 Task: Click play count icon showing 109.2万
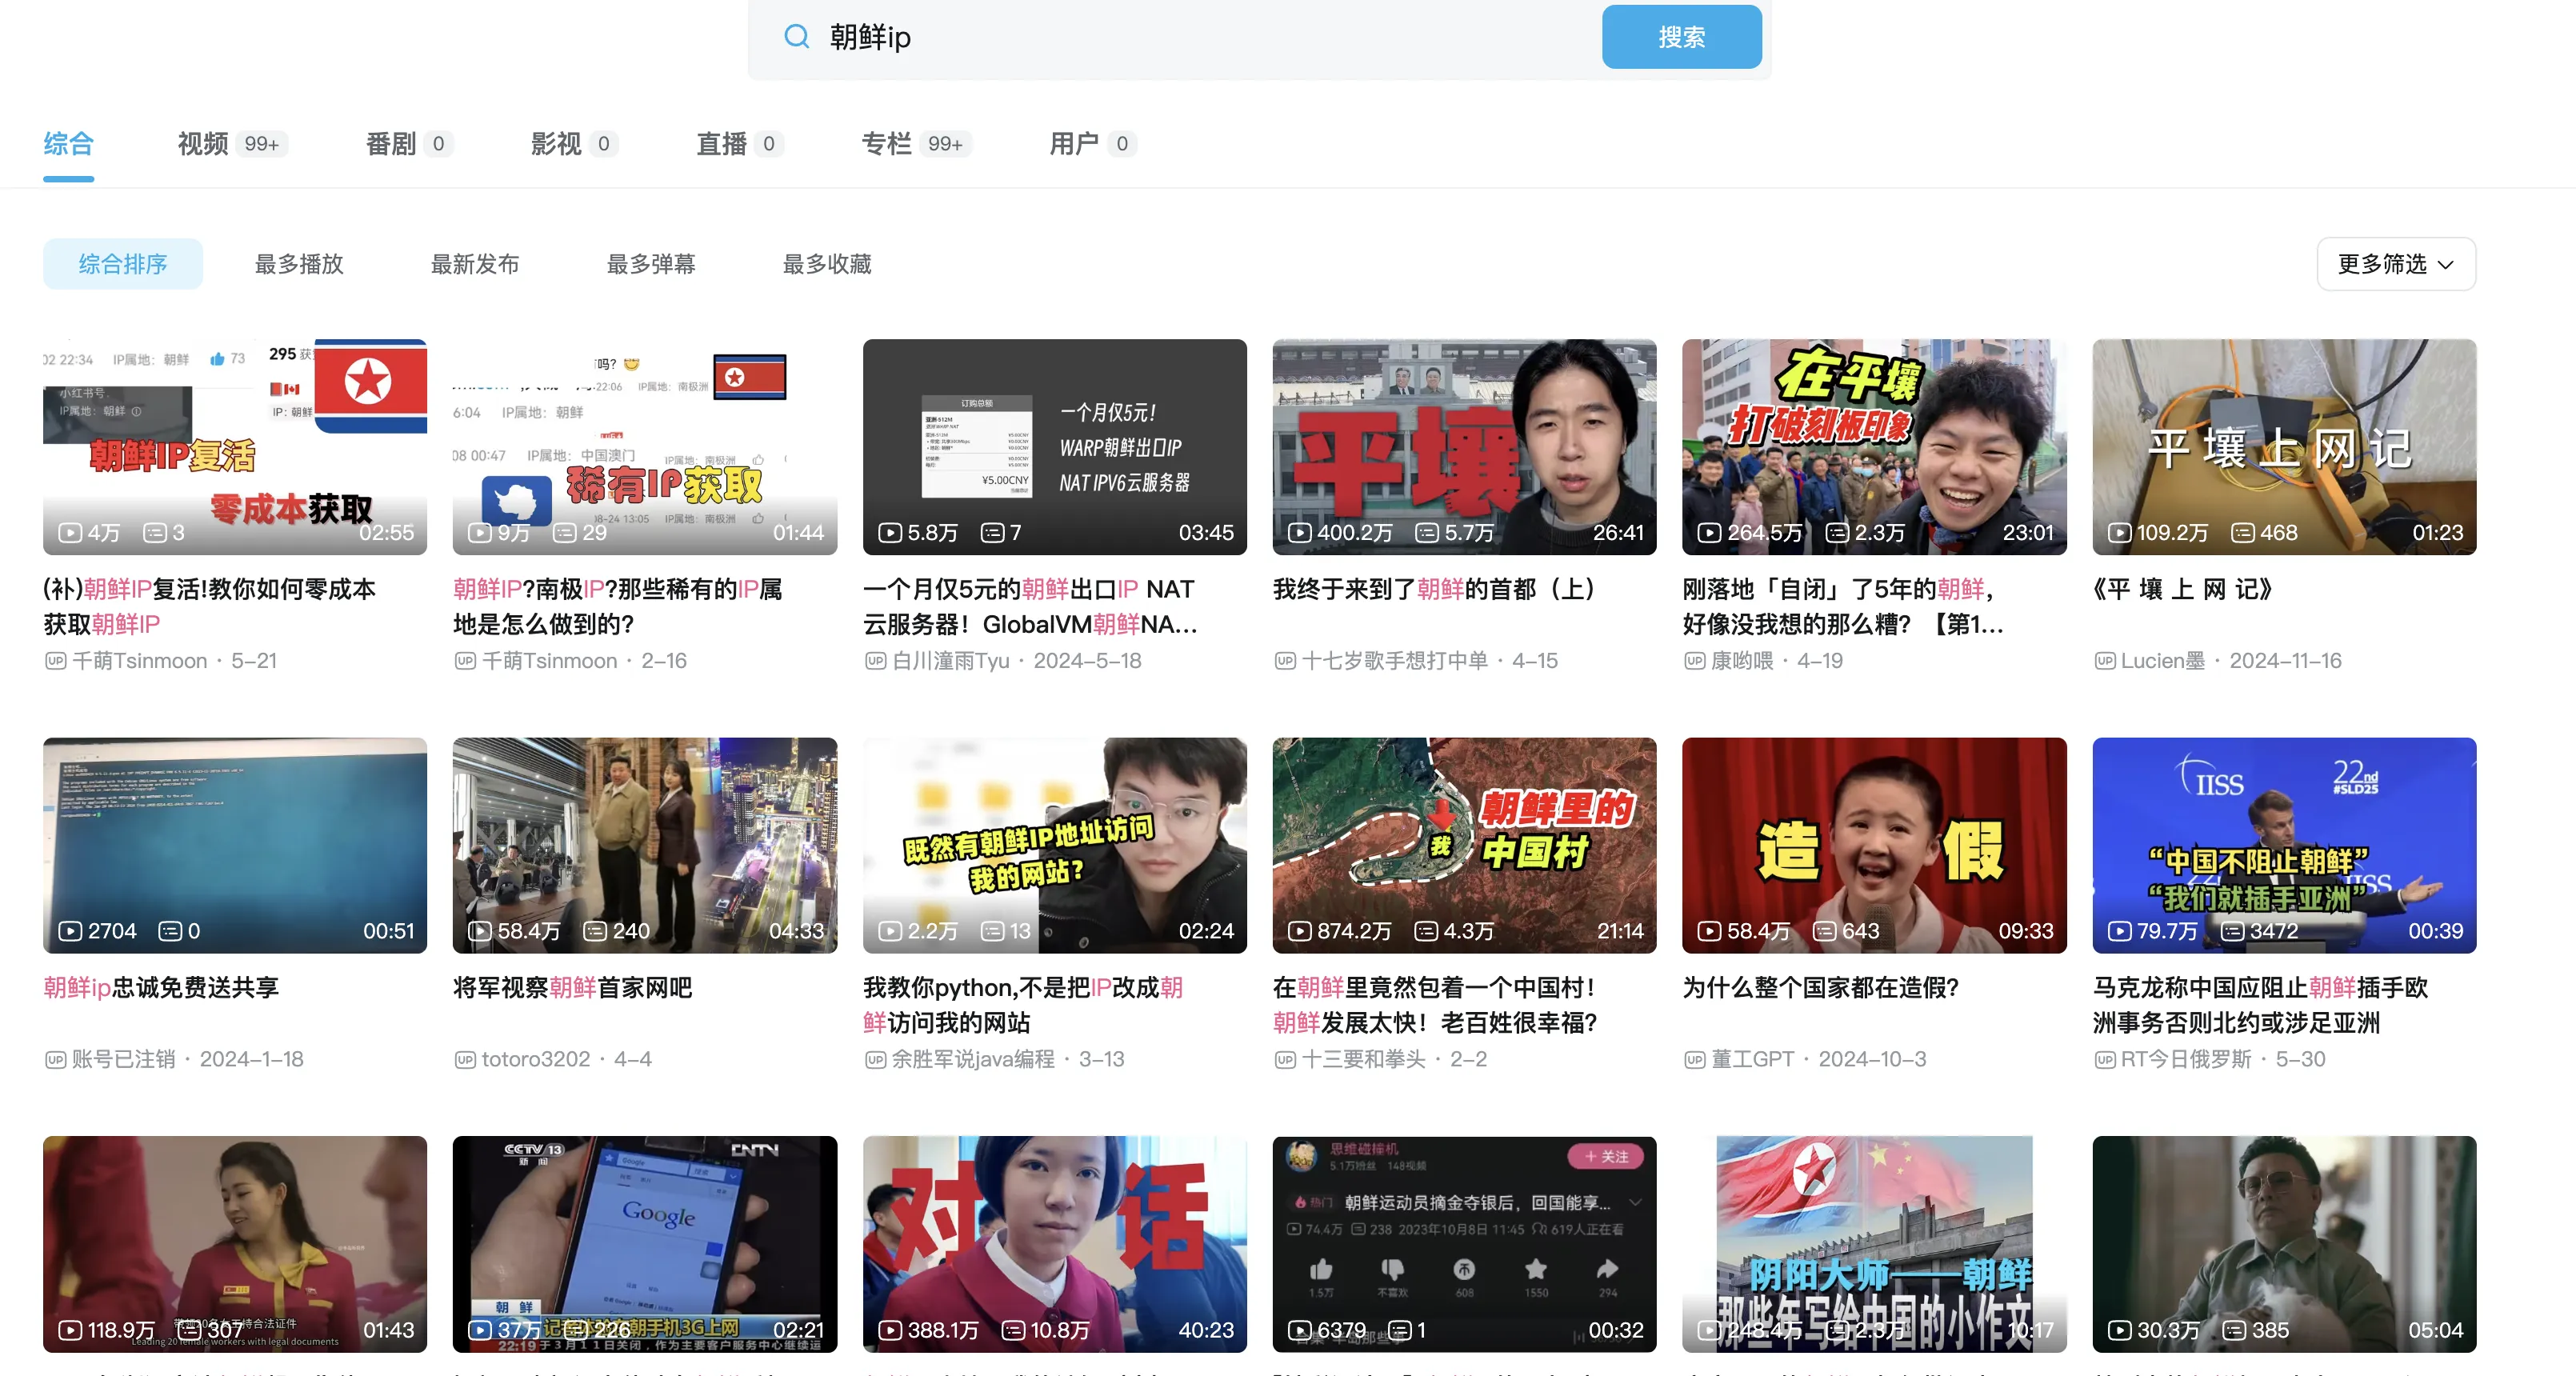[2119, 533]
